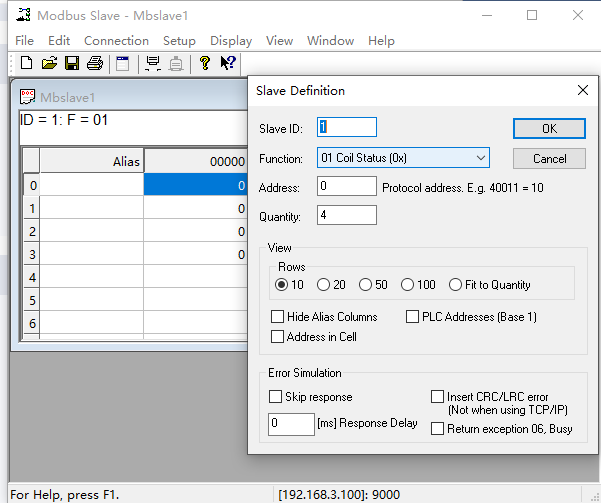Screen dimensions: 601x503
Task: Select the 50 rows radio button
Action: pyautogui.click(x=366, y=285)
